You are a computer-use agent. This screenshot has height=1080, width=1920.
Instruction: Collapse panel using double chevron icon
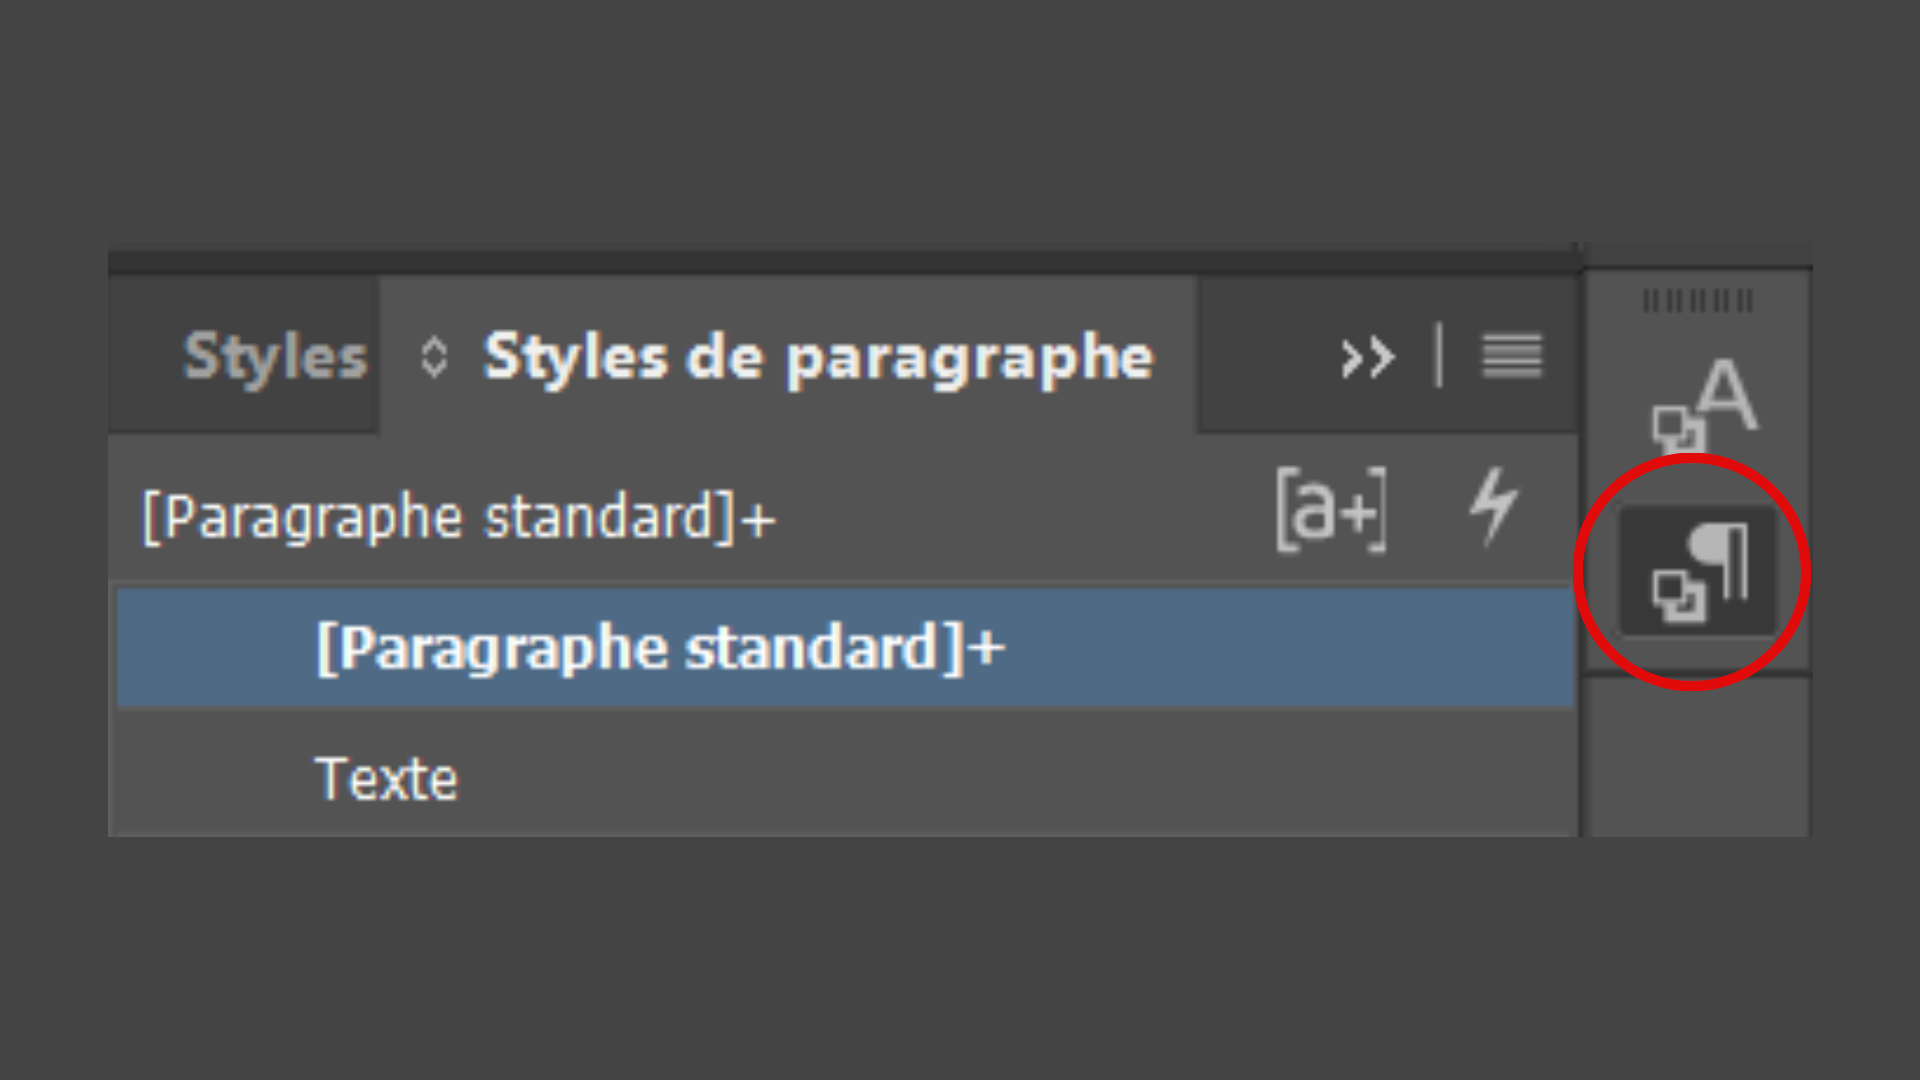[1367, 357]
